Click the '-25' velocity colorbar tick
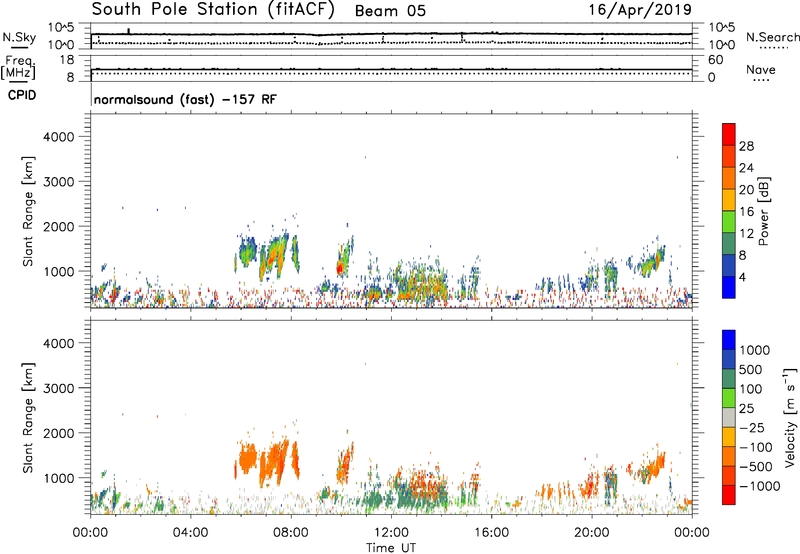This screenshot has height=554, width=800. pyautogui.click(x=752, y=427)
